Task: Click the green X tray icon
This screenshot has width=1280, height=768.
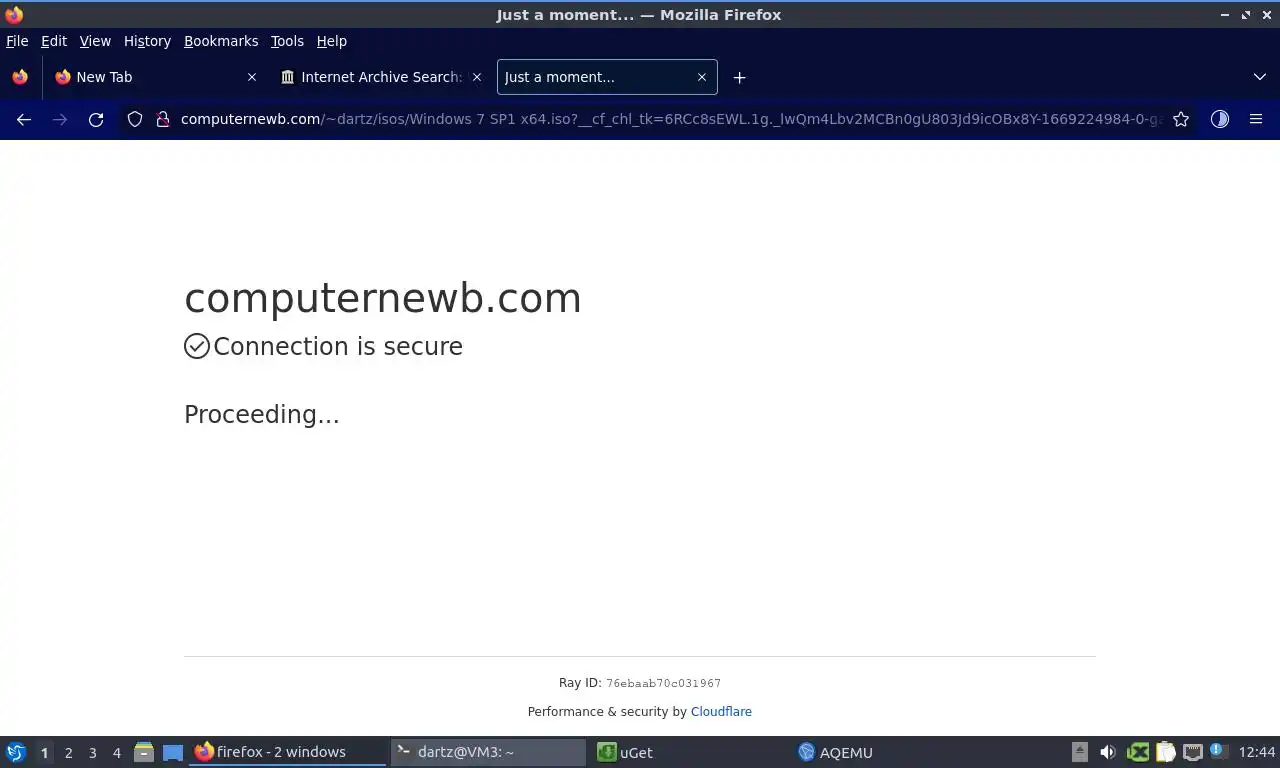Action: (x=1137, y=752)
